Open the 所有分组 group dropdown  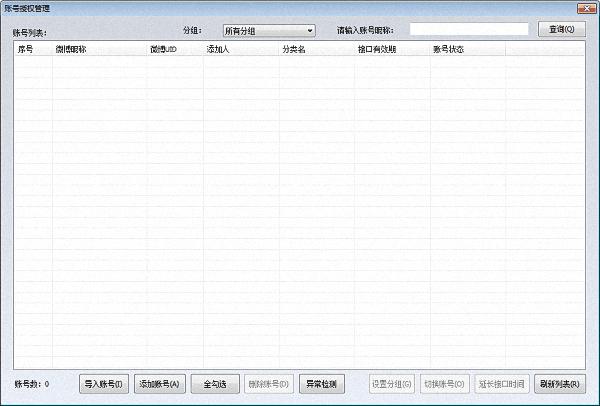(269, 31)
